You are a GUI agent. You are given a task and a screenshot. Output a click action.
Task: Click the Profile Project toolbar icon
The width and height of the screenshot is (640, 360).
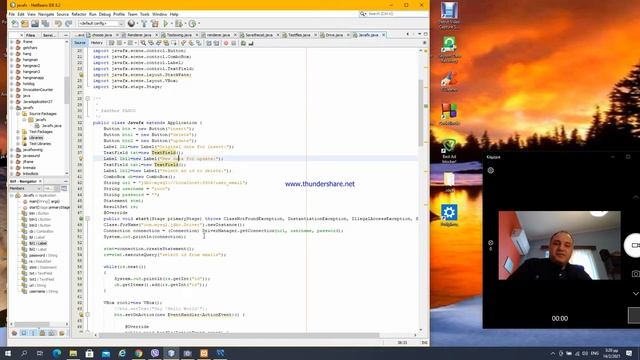[192, 24]
